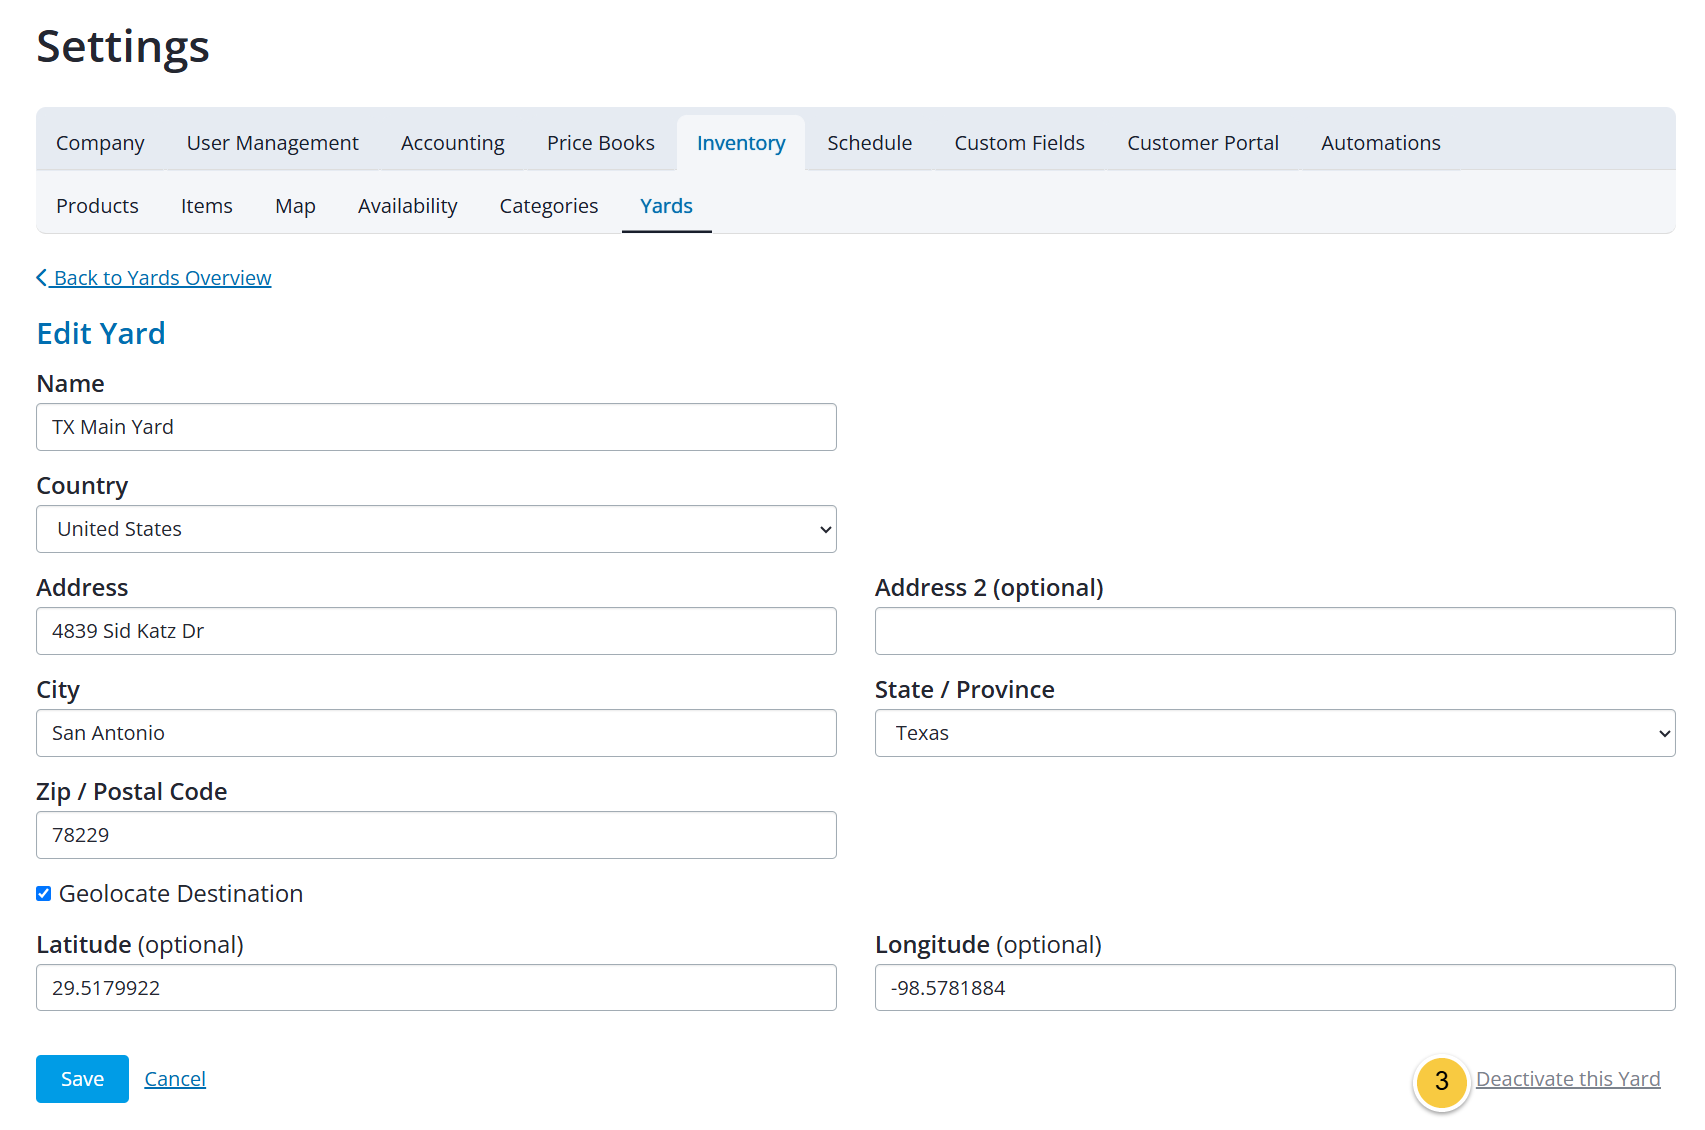The image size is (1705, 1130).
Task: Edit the yard Name field
Action: 436,427
